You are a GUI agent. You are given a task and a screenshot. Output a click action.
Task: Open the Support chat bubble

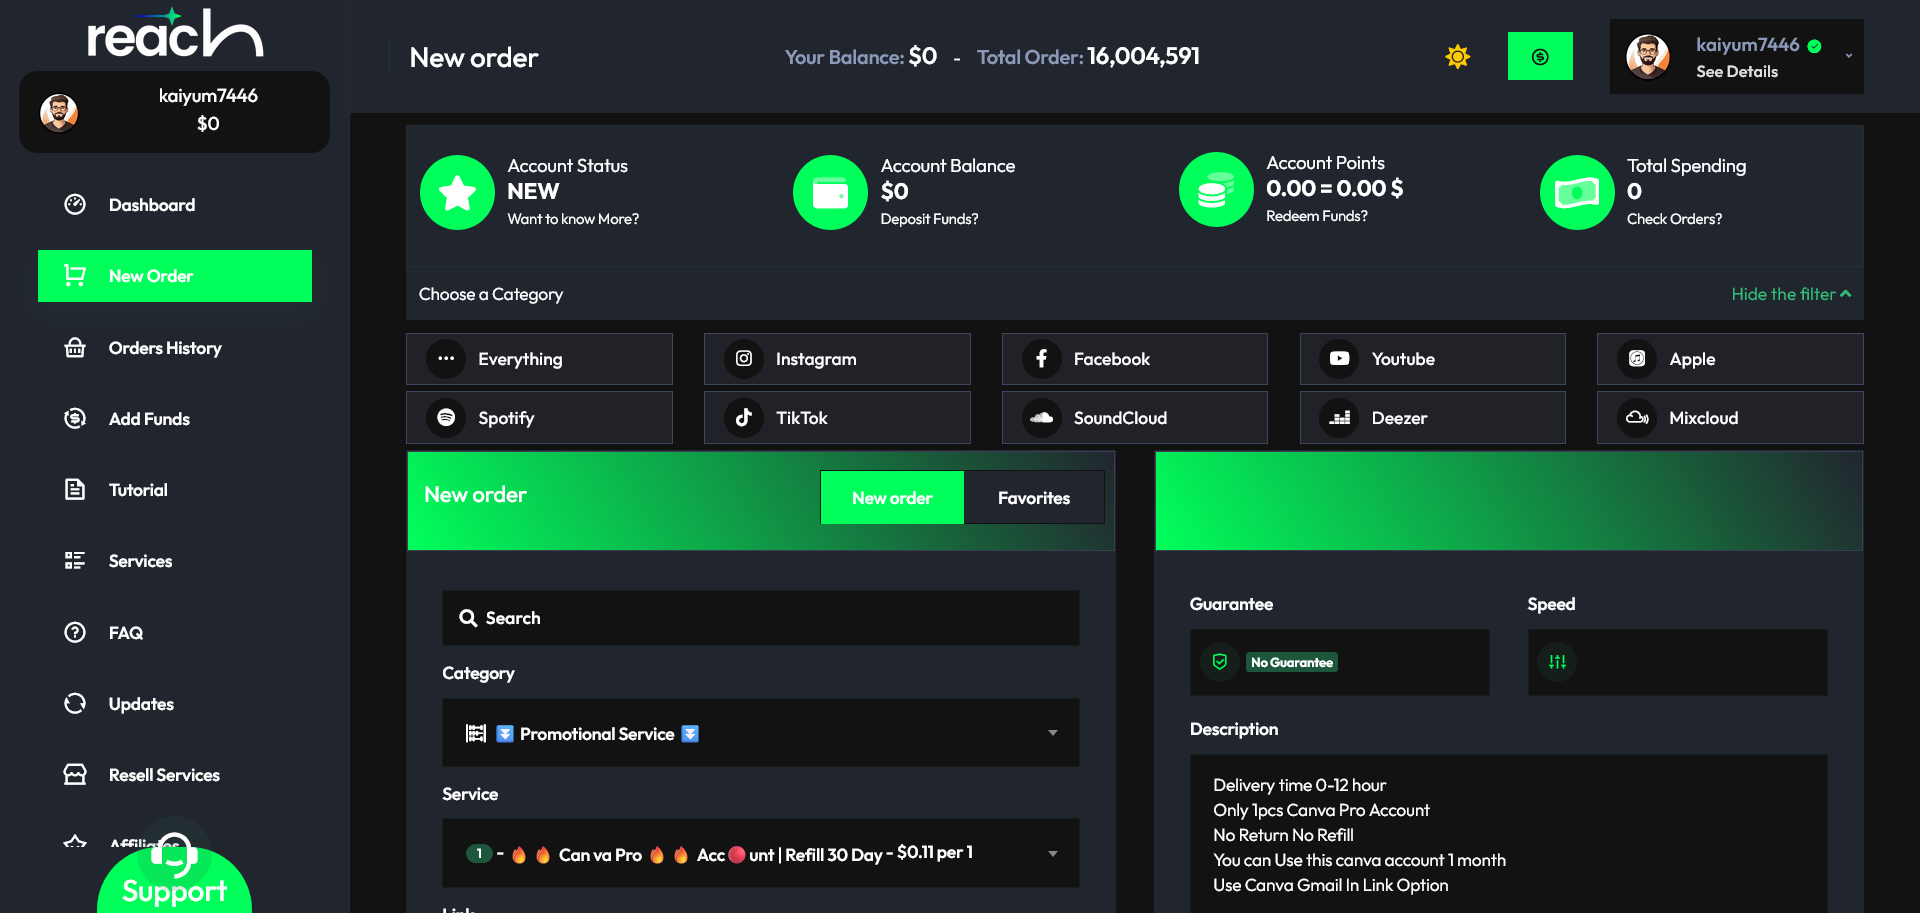(x=174, y=875)
